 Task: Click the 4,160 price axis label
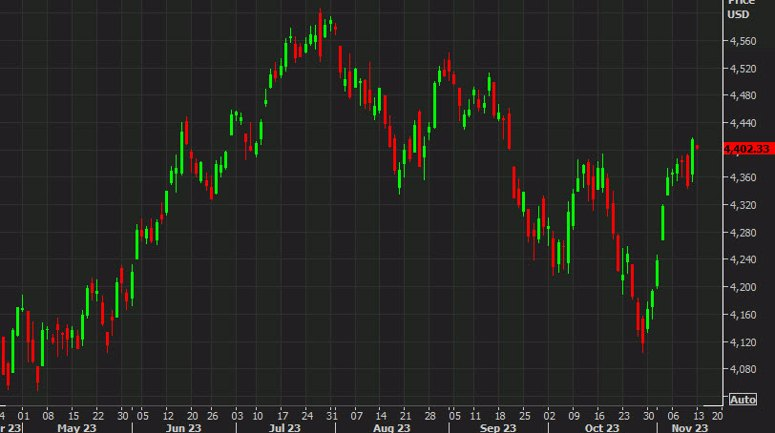pyautogui.click(x=744, y=315)
